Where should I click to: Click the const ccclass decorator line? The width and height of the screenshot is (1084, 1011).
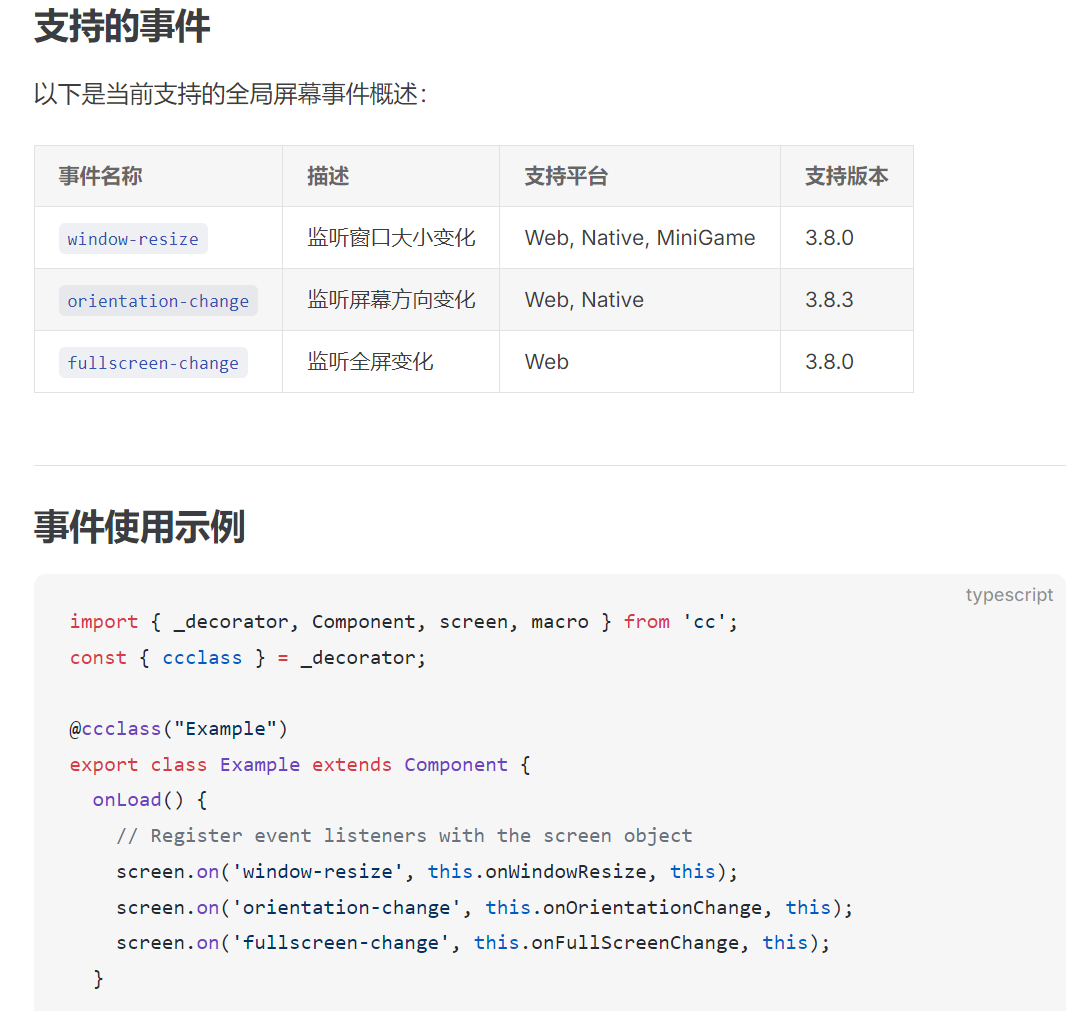247,658
